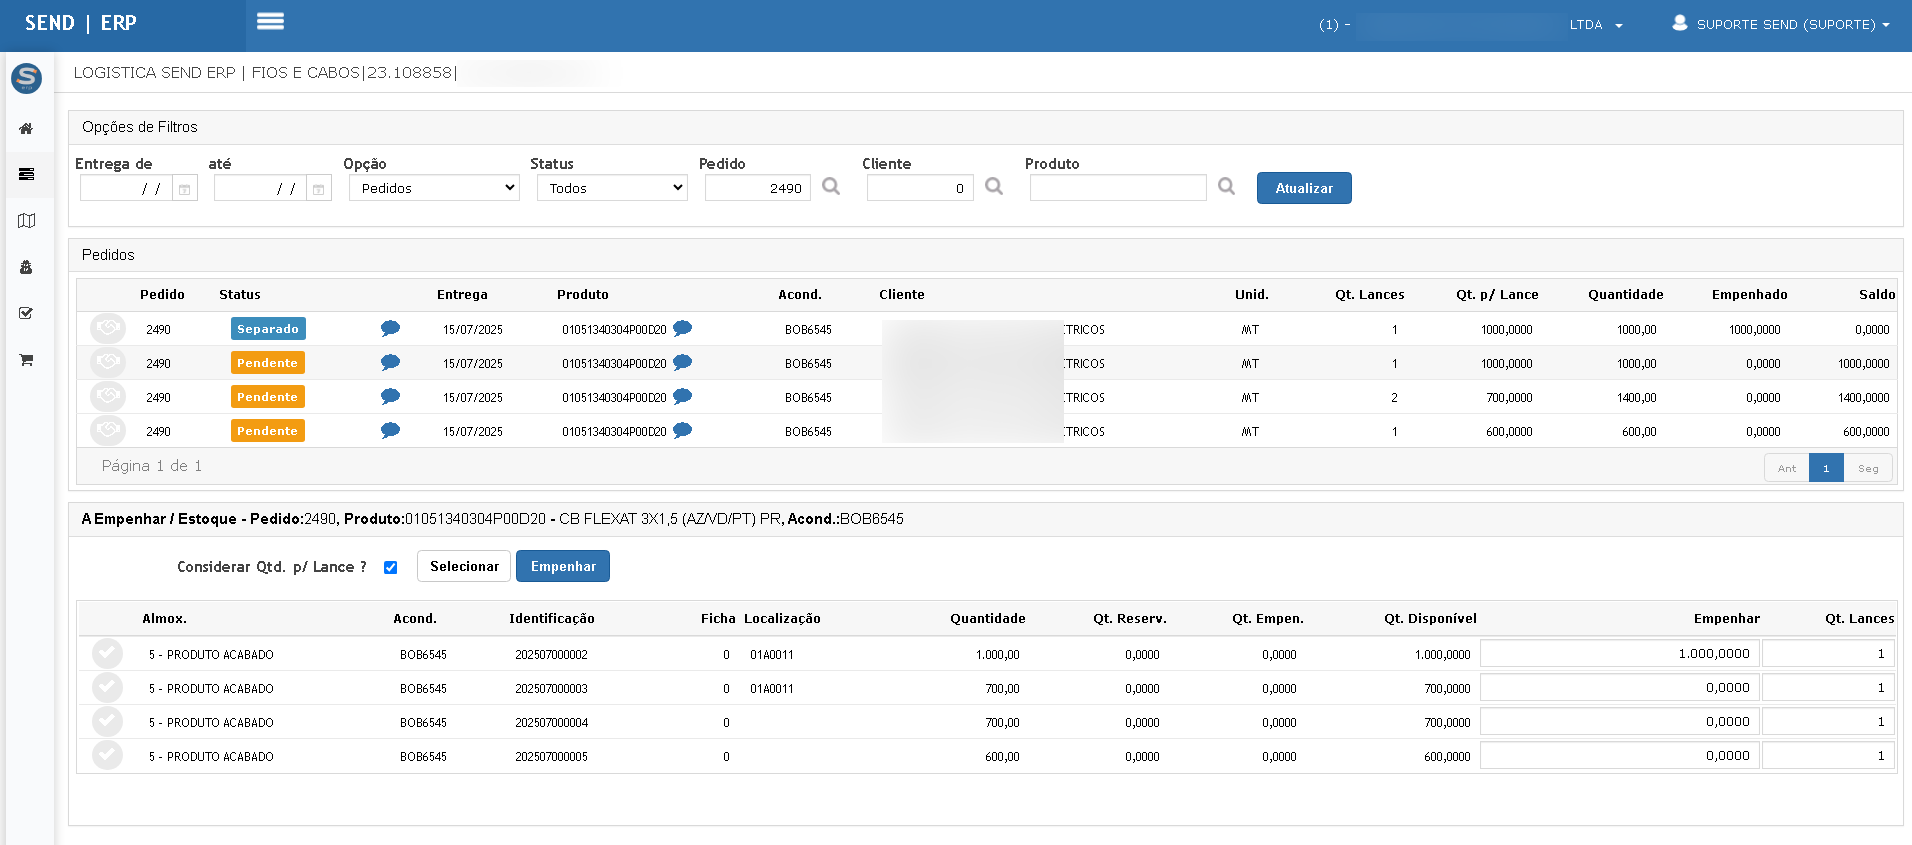Image resolution: width=1912 pixels, height=845 pixels.
Task: Toggle the hamburger menu in header
Action: click(270, 21)
